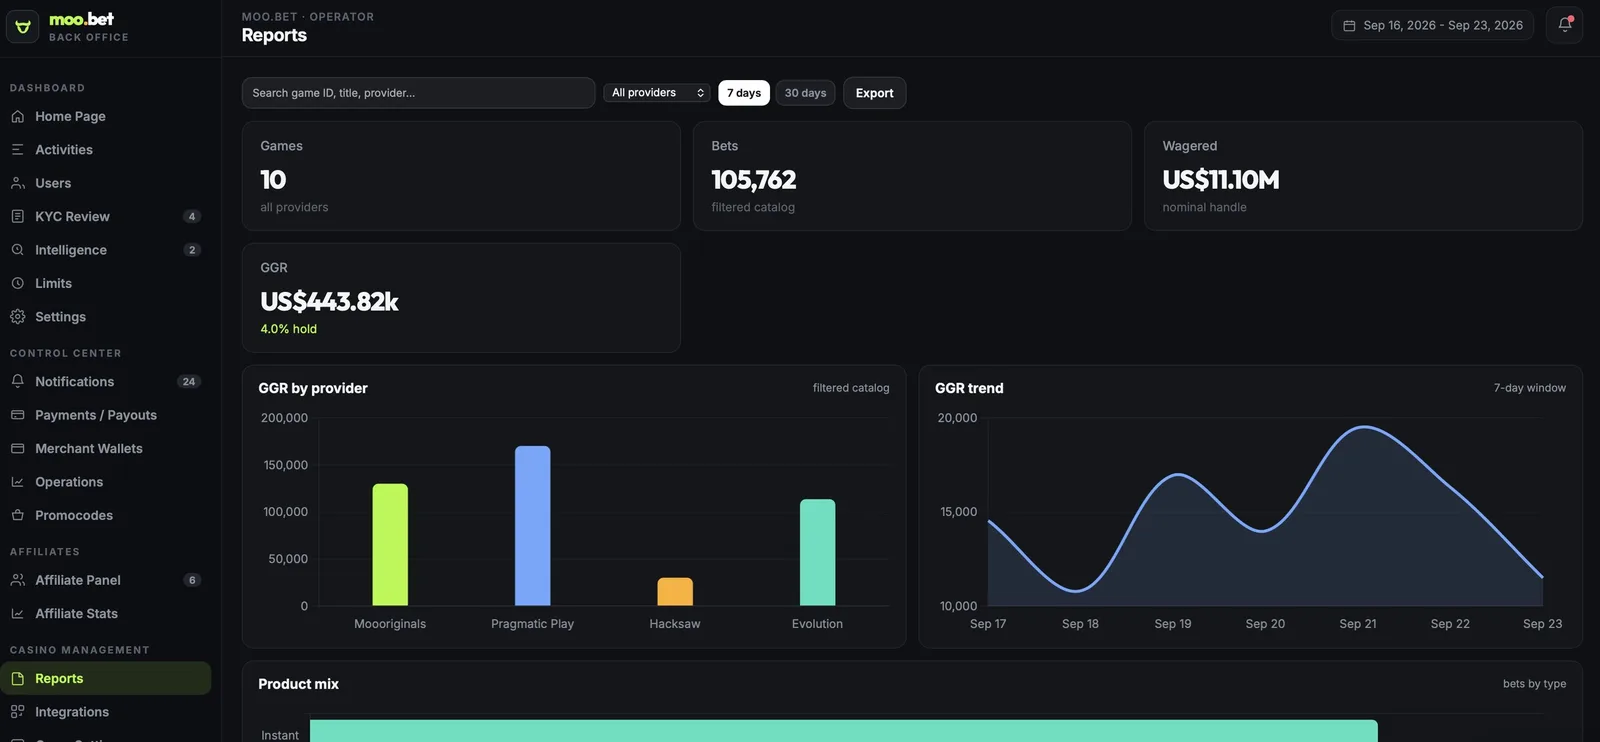Open the All providers dropdown
This screenshot has width=1600, height=742.
click(x=657, y=93)
